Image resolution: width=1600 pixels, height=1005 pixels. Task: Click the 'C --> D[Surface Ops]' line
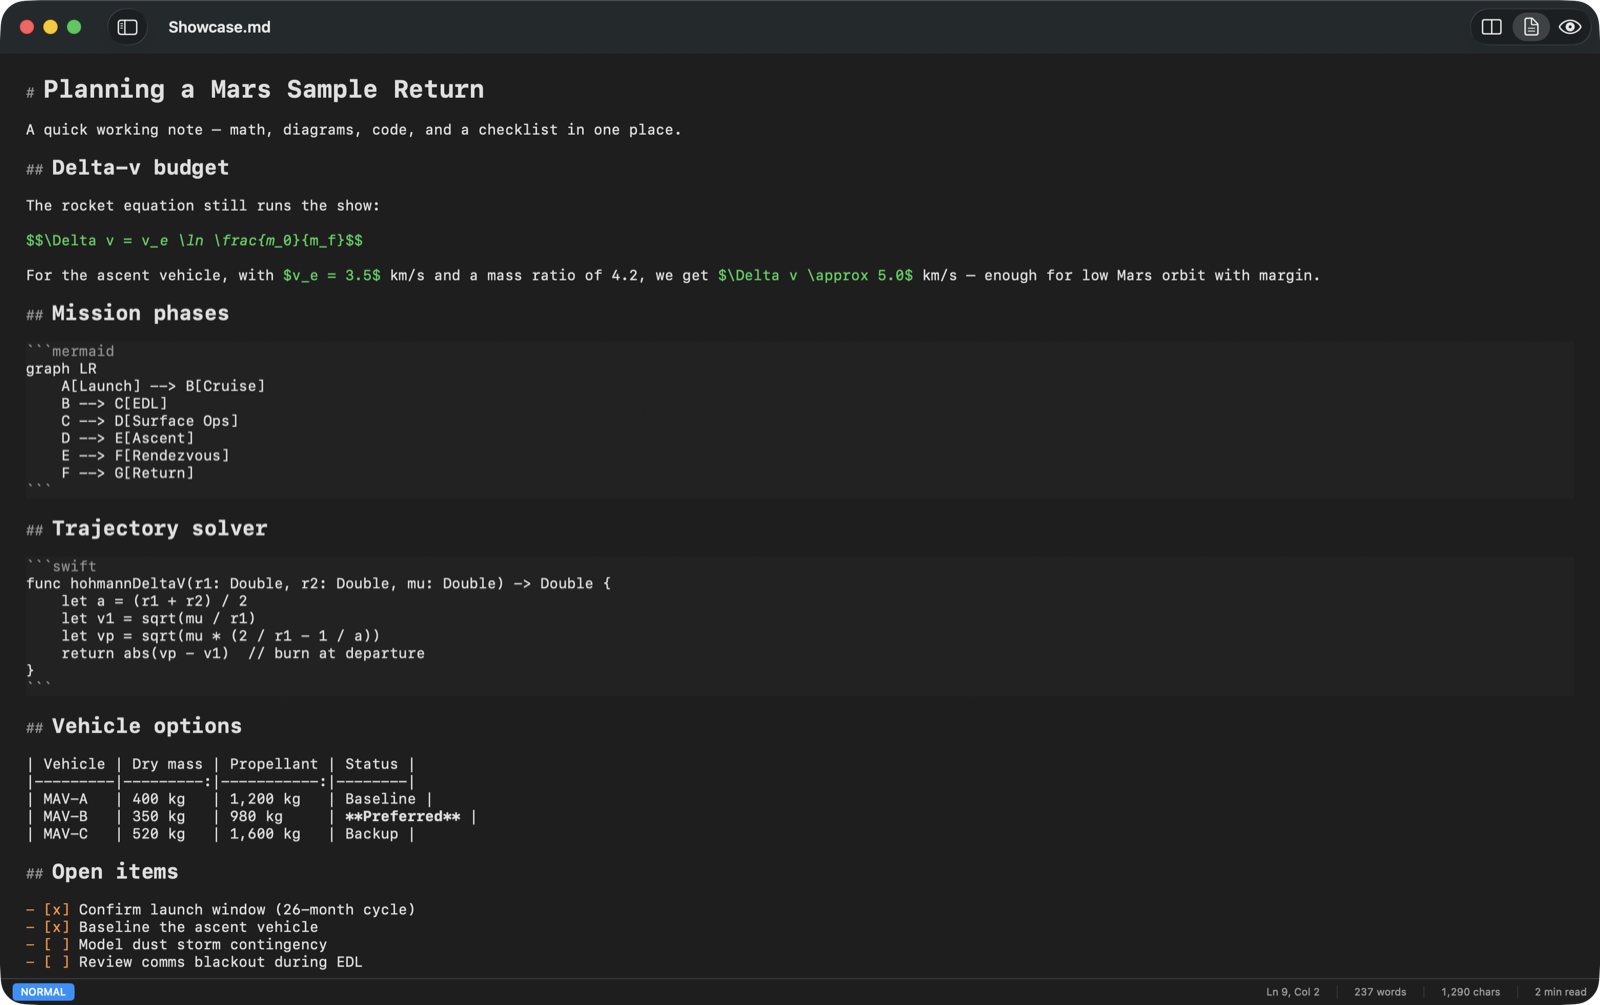(150, 421)
